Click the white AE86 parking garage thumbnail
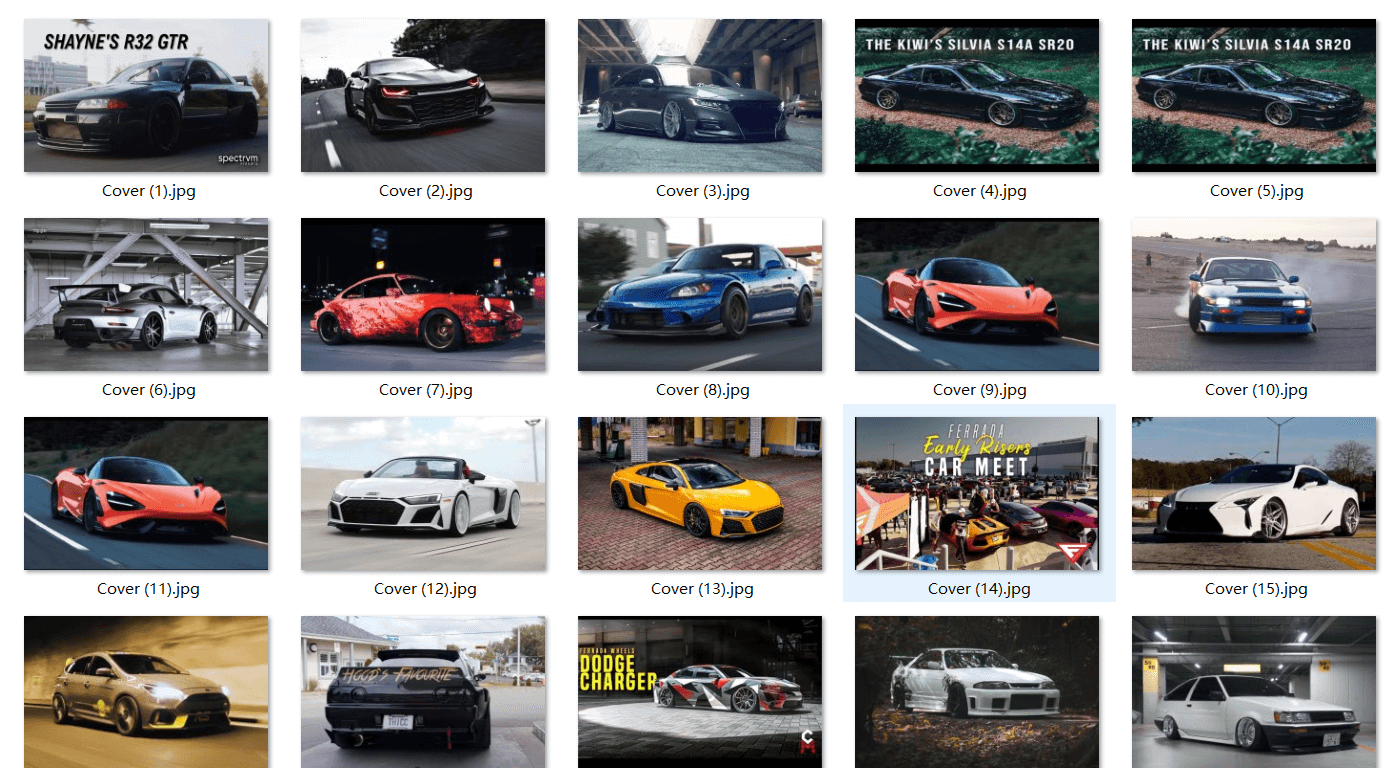This screenshot has width=1389, height=768. (1254, 692)
